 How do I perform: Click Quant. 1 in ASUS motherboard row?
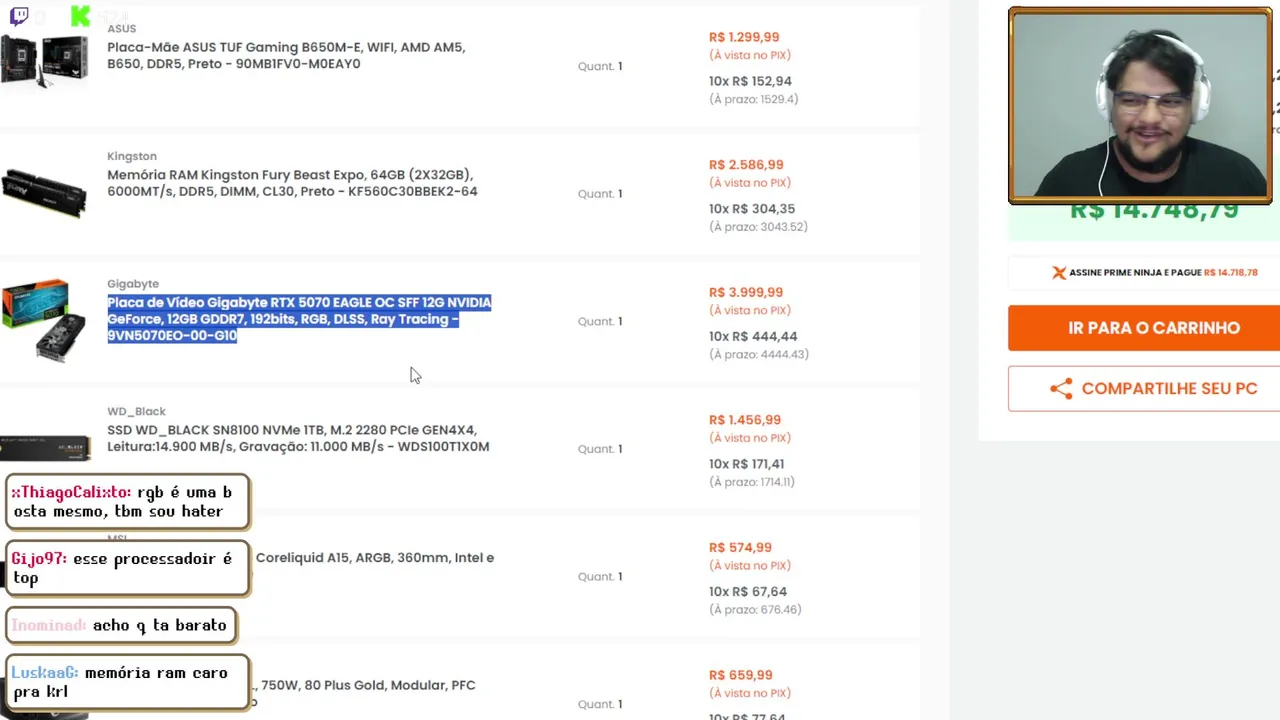click(x=600, y=66)
